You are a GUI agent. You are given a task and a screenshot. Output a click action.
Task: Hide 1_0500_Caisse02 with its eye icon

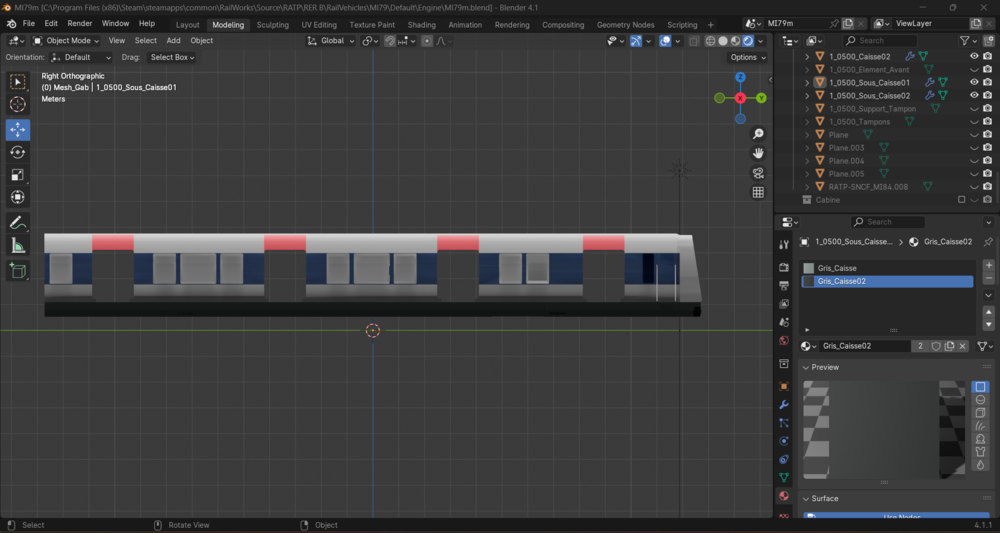(x=974, y=56)
